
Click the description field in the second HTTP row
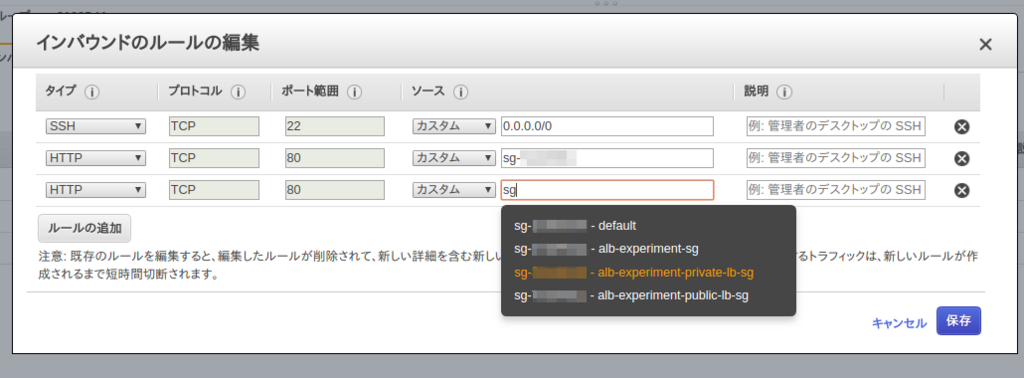pos(836,158)
